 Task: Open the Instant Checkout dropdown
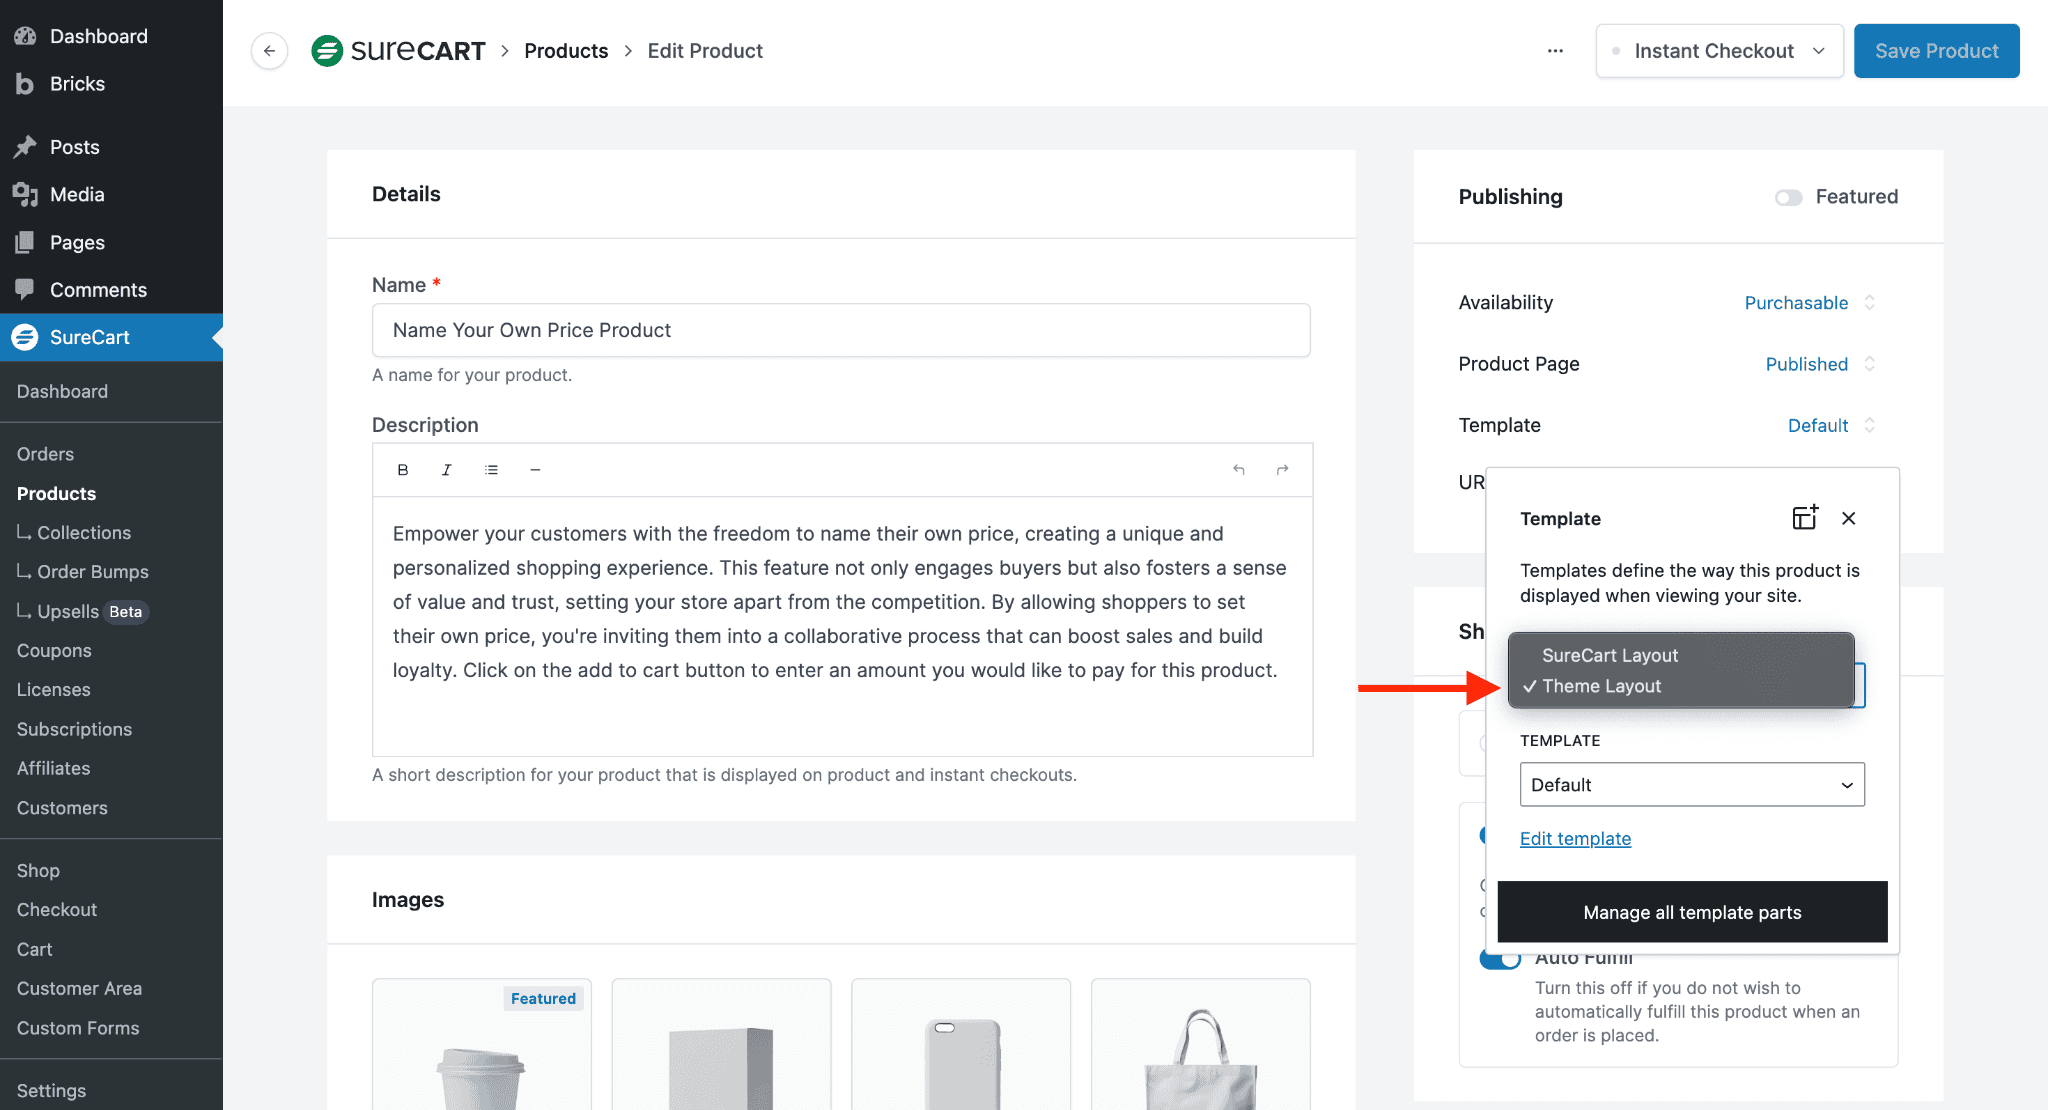coord(1719,51)
